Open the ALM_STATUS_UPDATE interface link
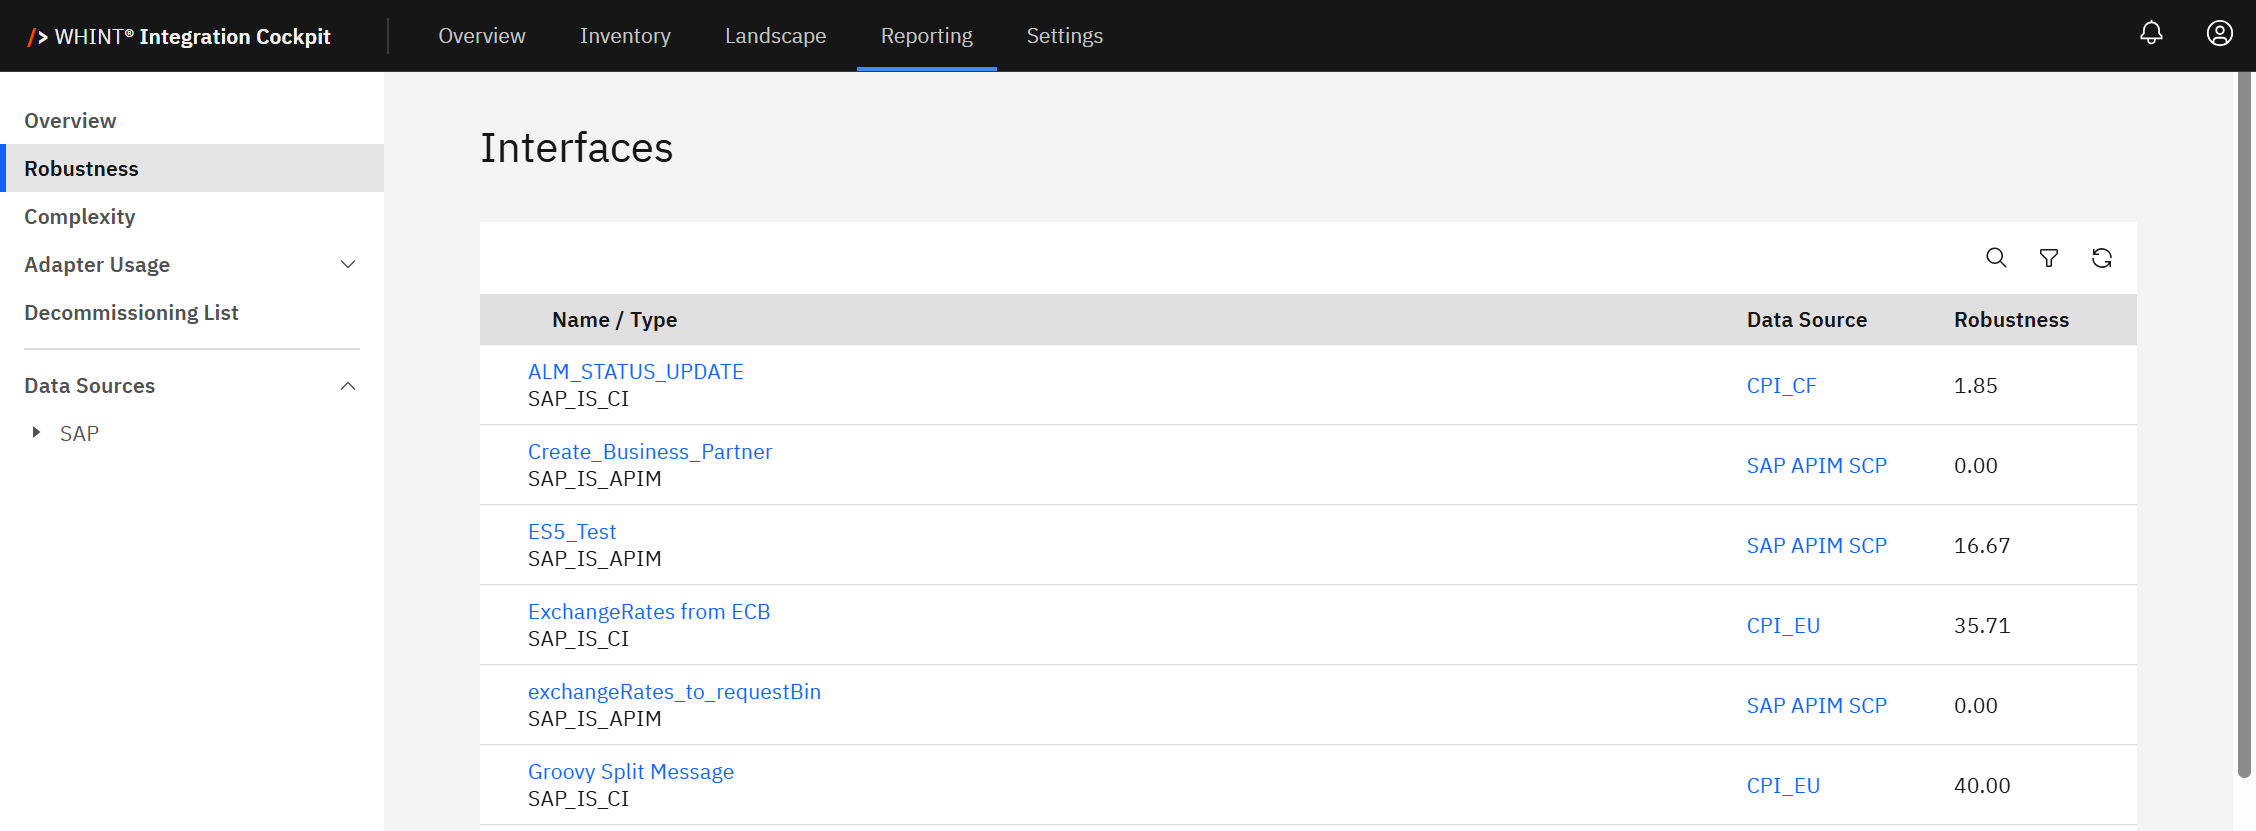This screenshot has width=2256, height=831. (x=635, y=372)
